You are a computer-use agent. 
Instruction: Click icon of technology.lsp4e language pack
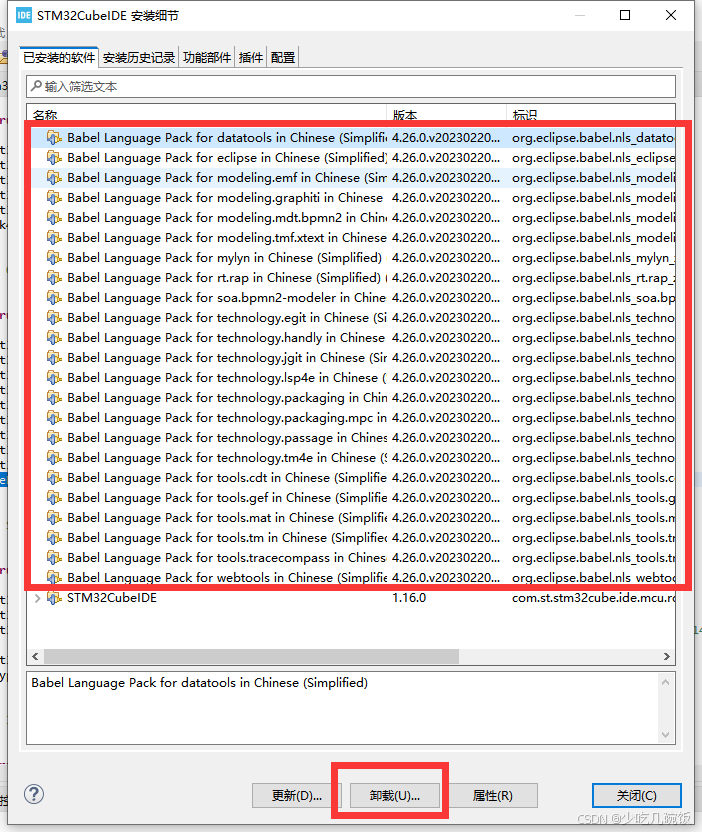54,378
